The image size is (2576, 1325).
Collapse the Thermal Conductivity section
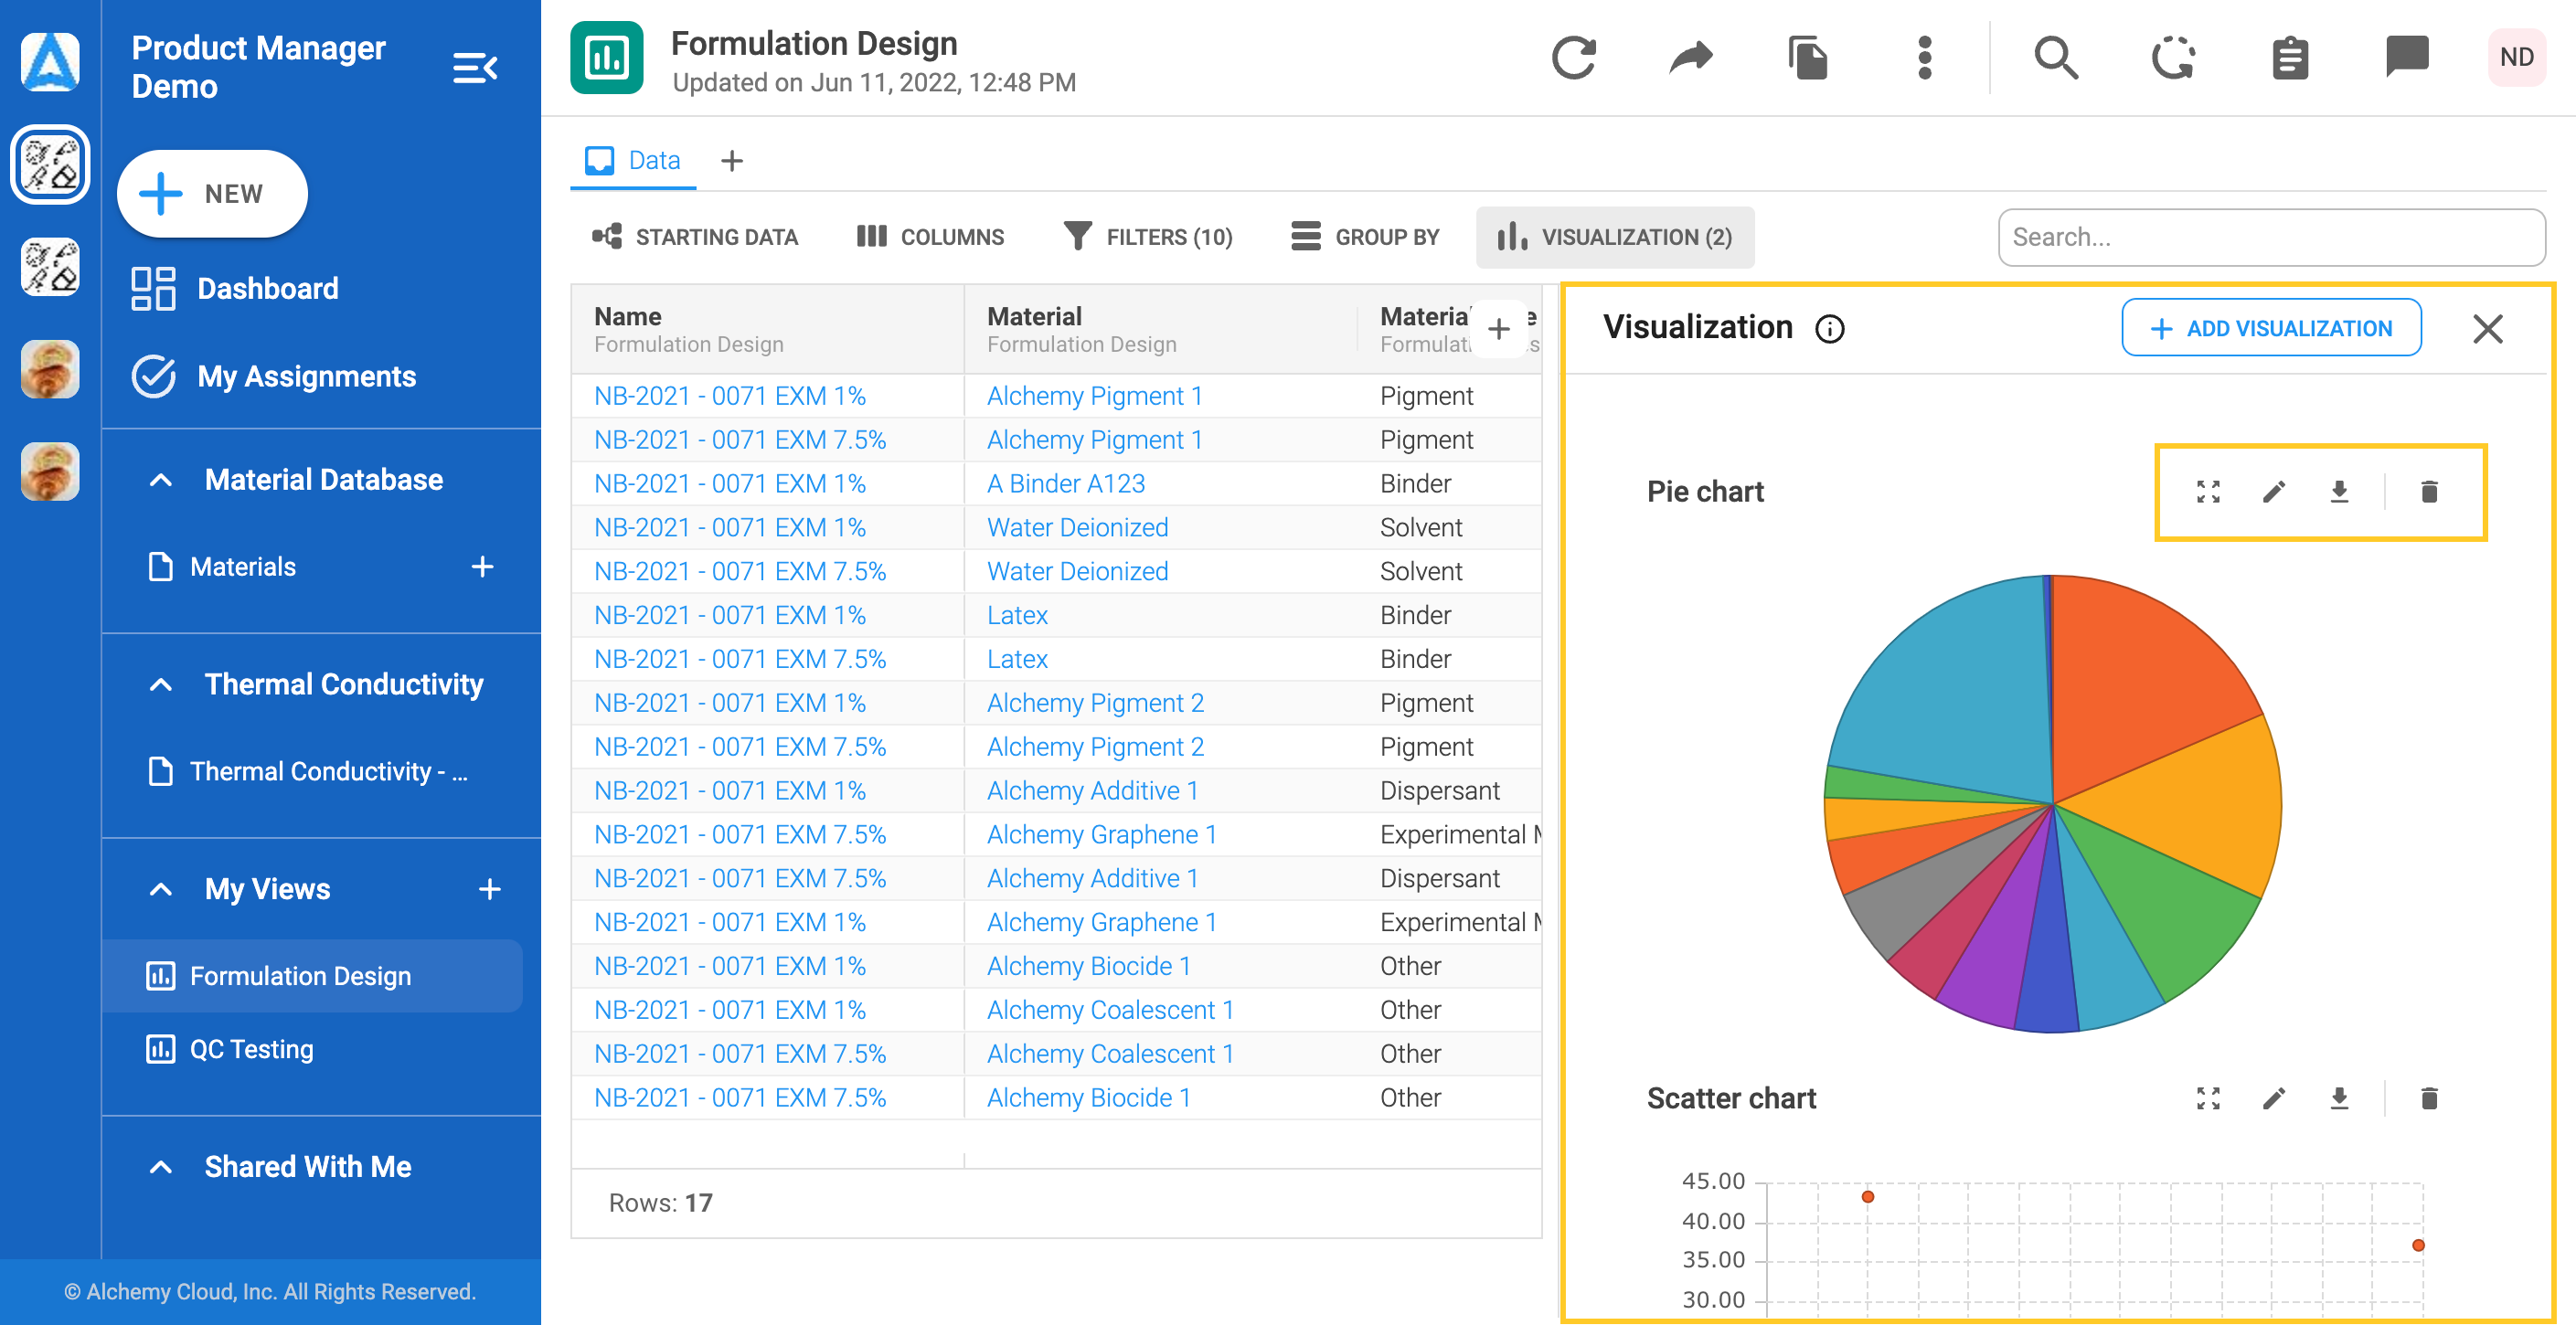161,685
